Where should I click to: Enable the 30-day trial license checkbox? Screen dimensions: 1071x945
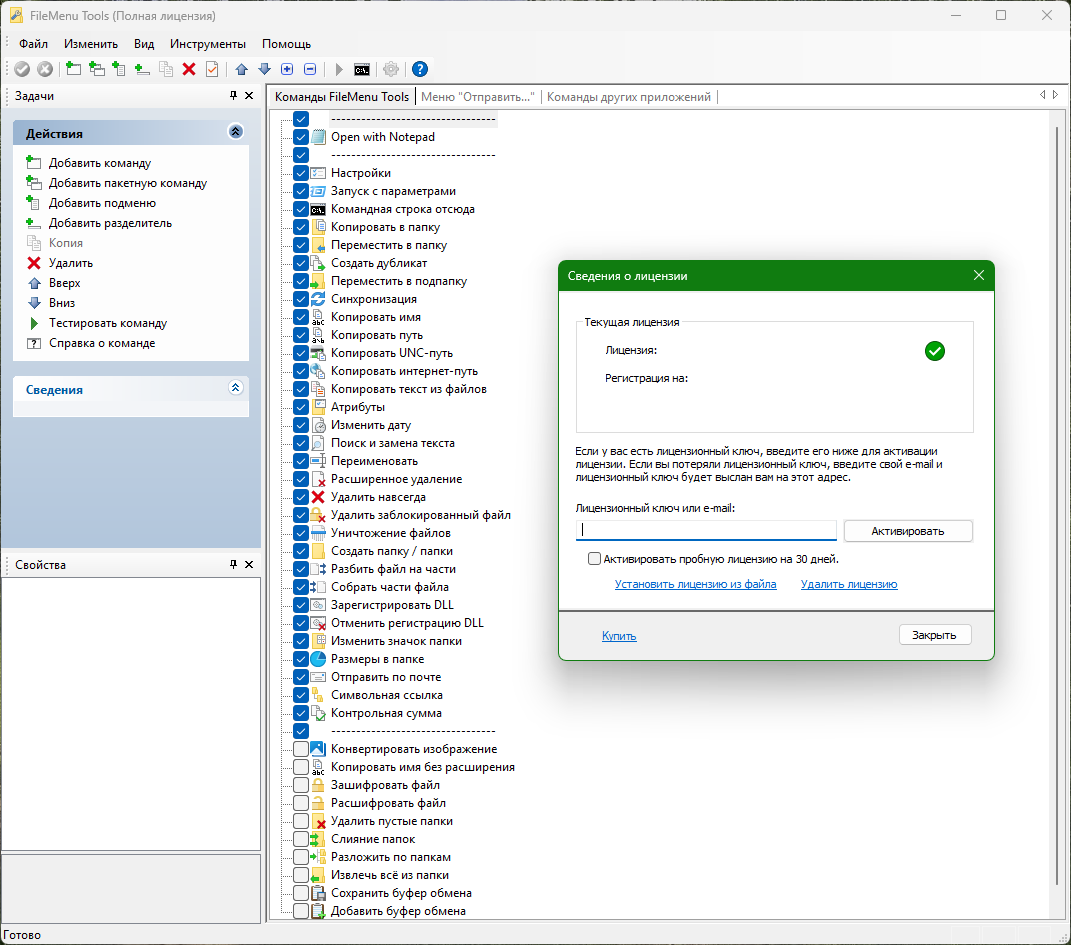tap(594, 559)
